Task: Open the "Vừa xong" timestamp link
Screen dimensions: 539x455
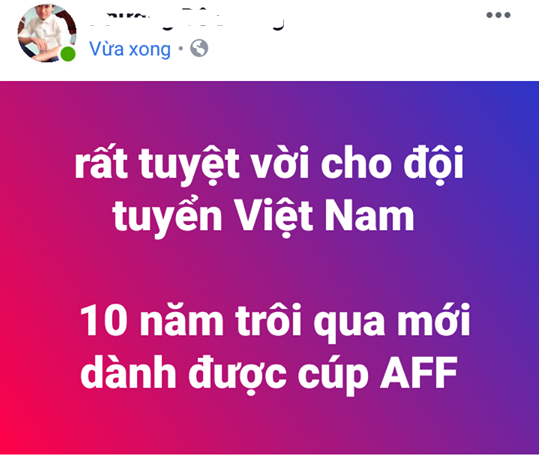Action: (x=130, y=49)
